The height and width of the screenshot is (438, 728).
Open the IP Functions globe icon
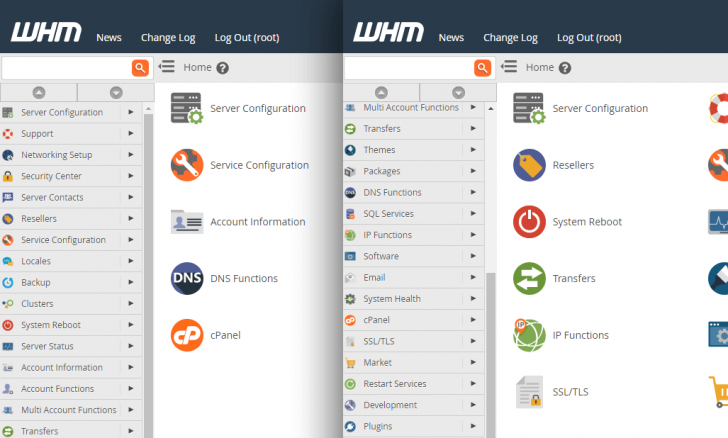[529, 335]
